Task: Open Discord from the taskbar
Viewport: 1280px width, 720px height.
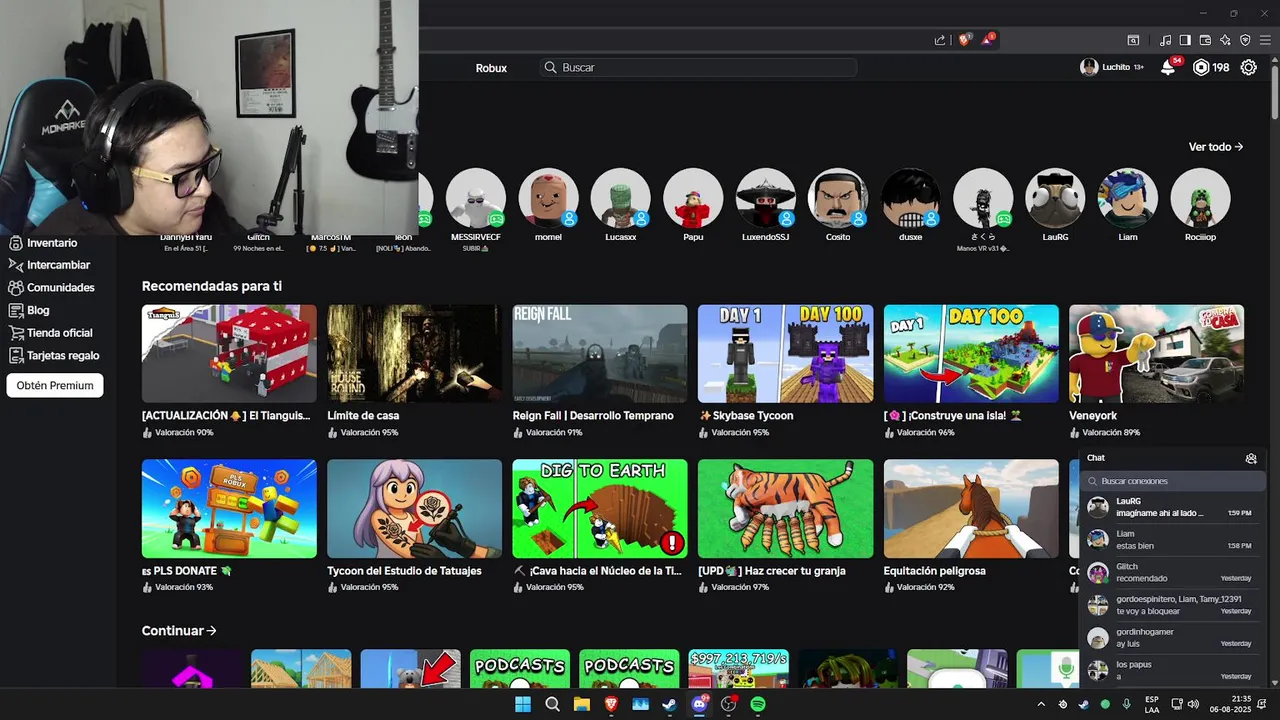Action: (x=699, y=704)
